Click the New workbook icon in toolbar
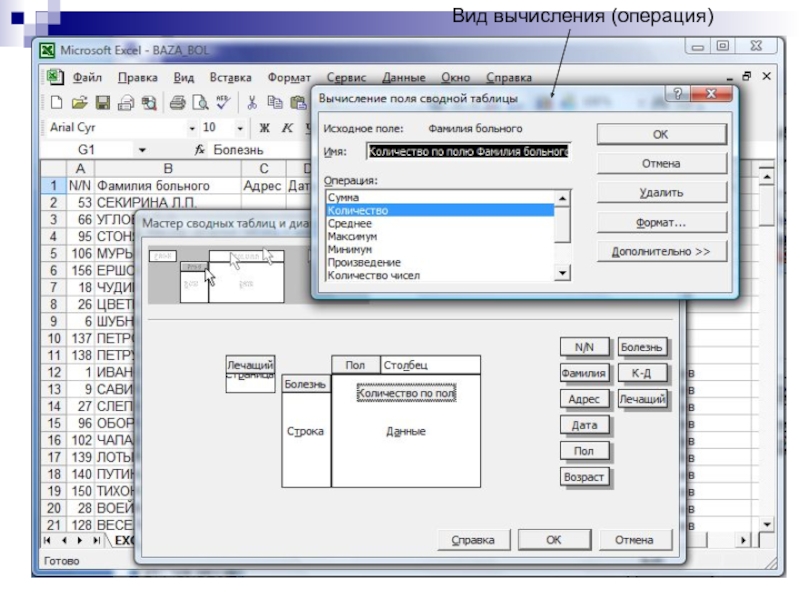Viewport: 800px width, 600px height. 57,102
